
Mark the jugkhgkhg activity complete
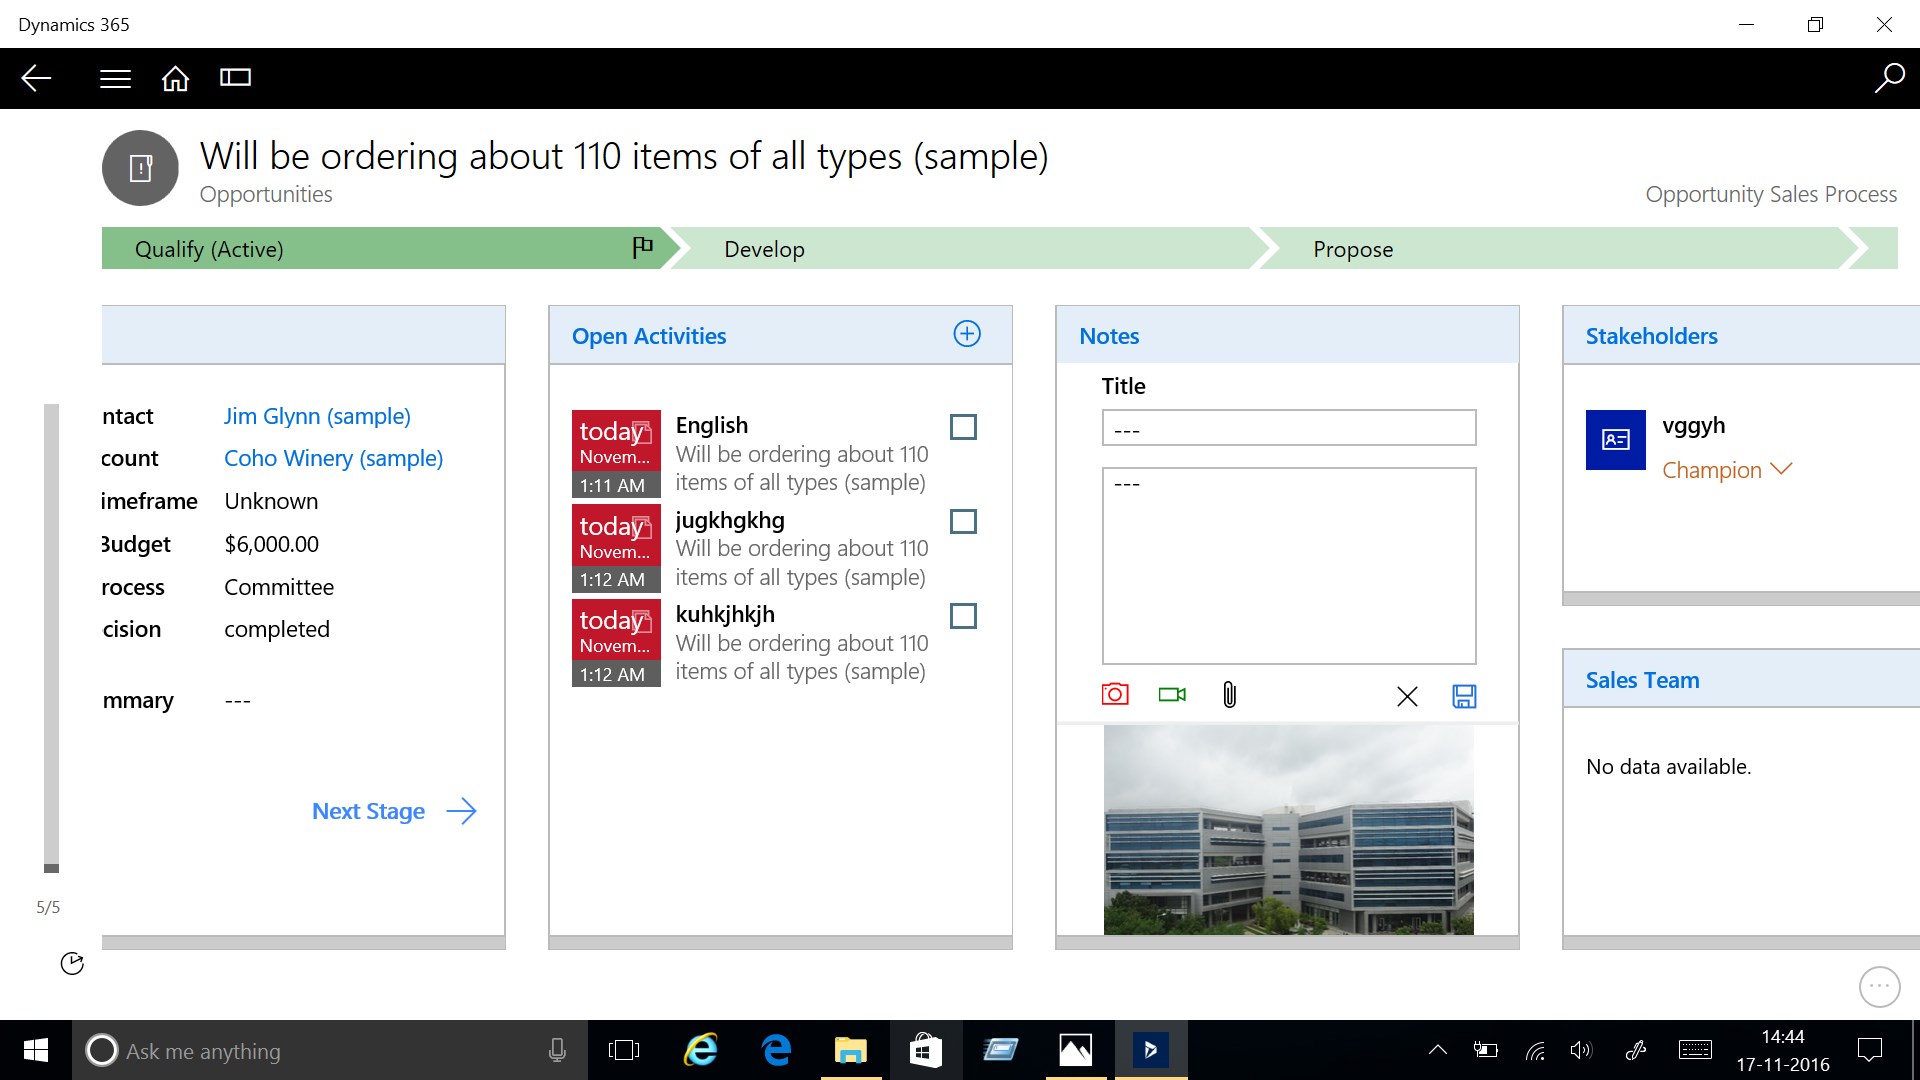(x=963, y=522)
